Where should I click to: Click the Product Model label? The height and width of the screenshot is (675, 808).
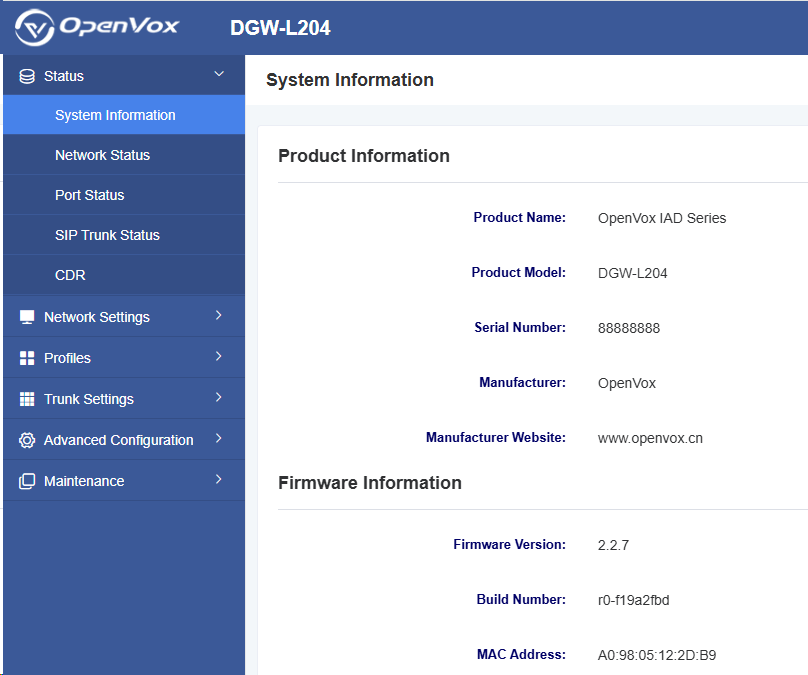pos(518,273)
